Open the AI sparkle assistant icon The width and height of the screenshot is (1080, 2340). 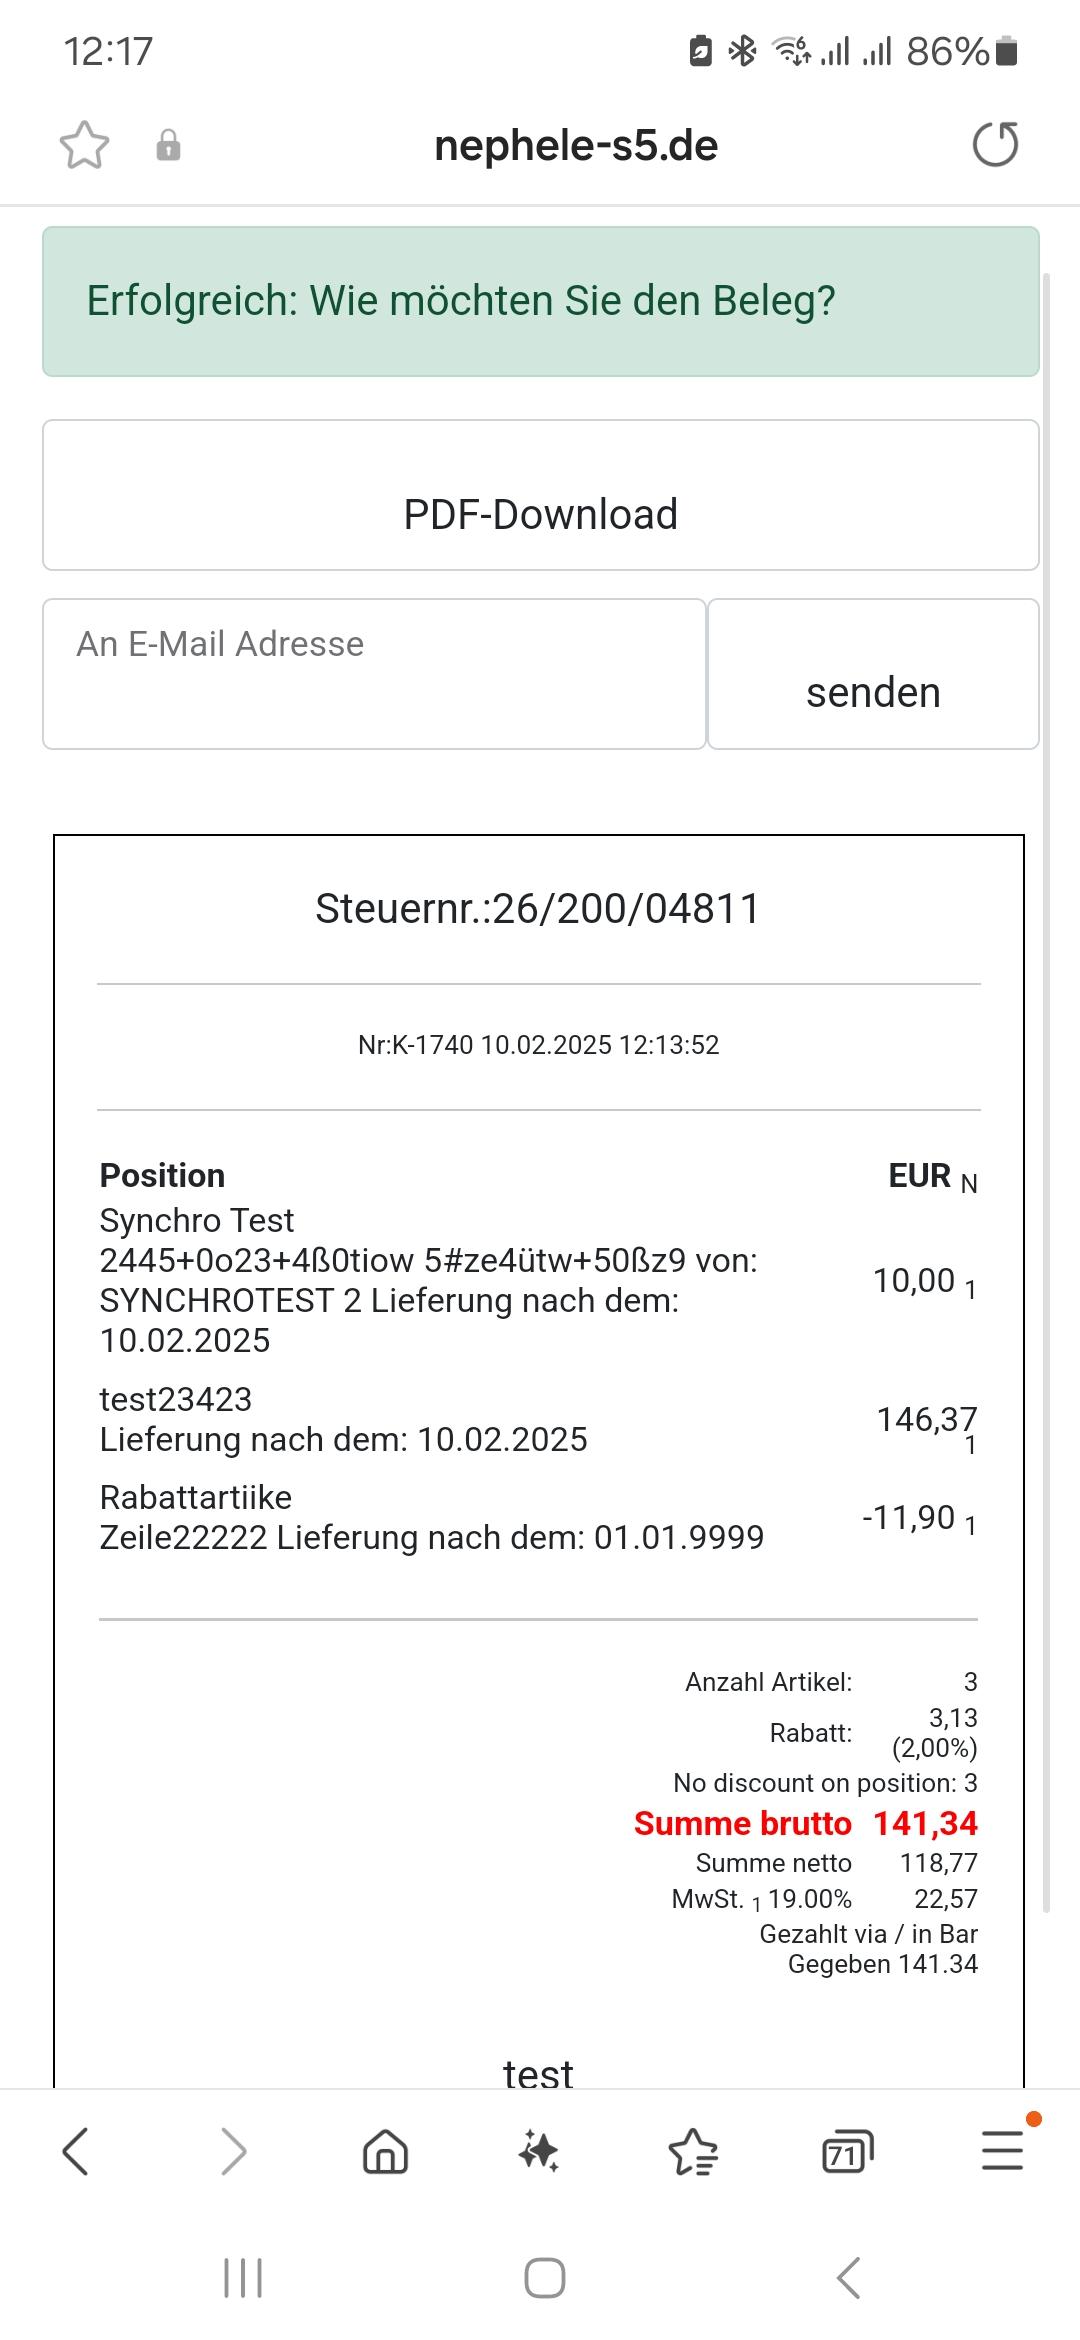(x=539, y=2152)
